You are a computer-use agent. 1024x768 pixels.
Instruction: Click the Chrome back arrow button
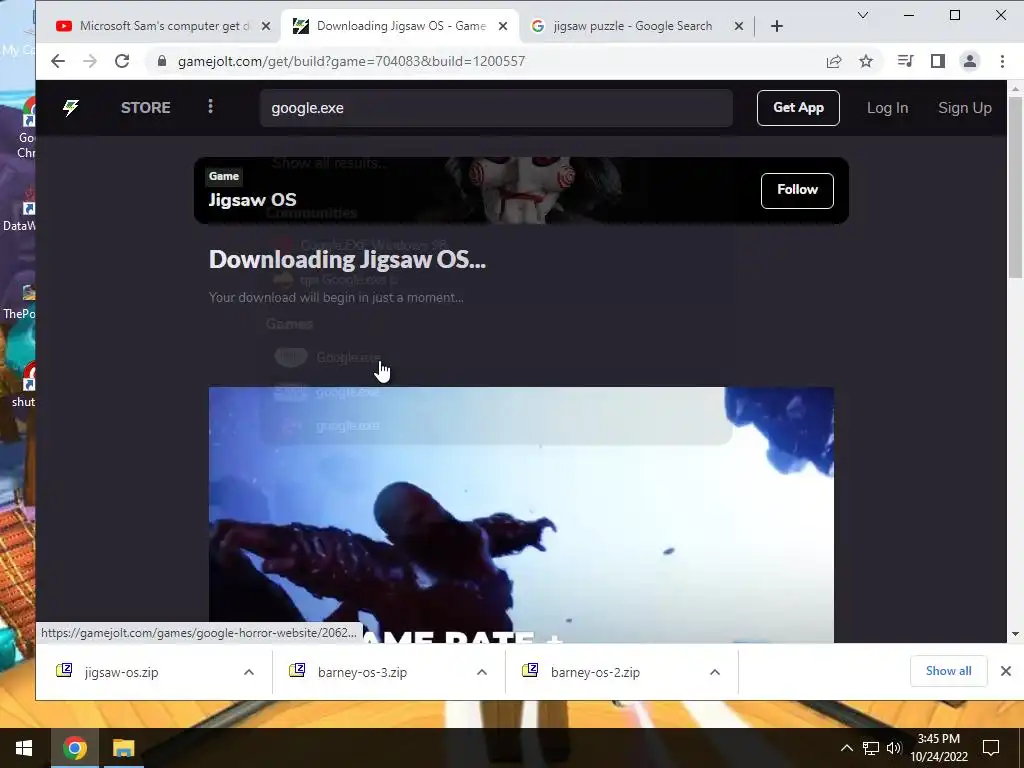(x=57, y=61)
